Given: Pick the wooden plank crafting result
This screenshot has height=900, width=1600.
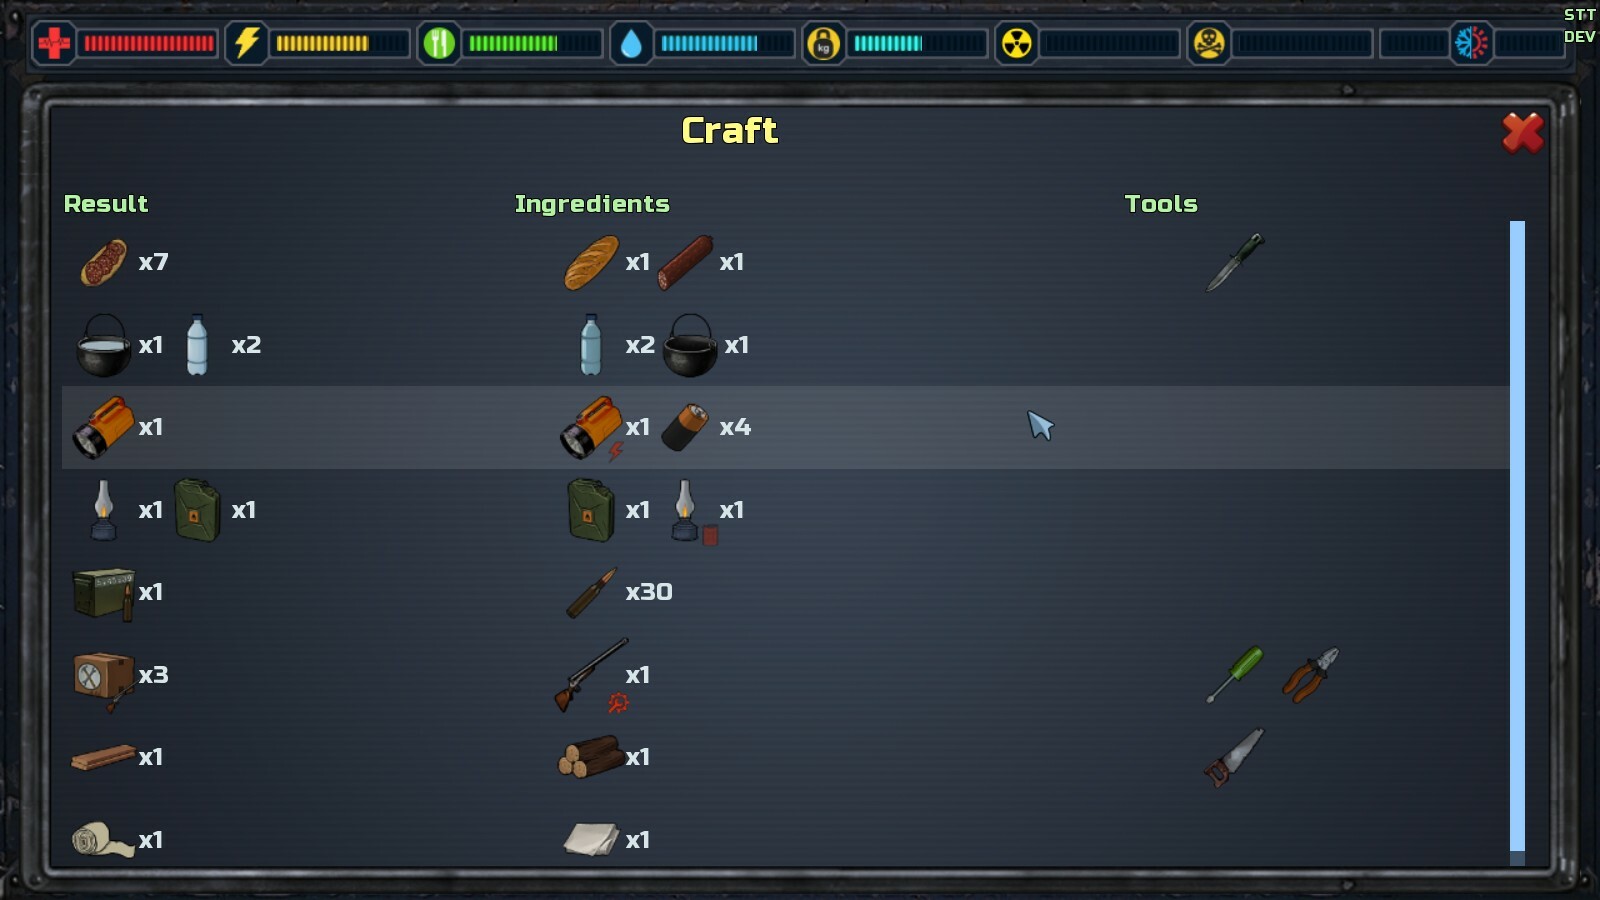Looking at the screenshot, I should click(x=103, y=758).
